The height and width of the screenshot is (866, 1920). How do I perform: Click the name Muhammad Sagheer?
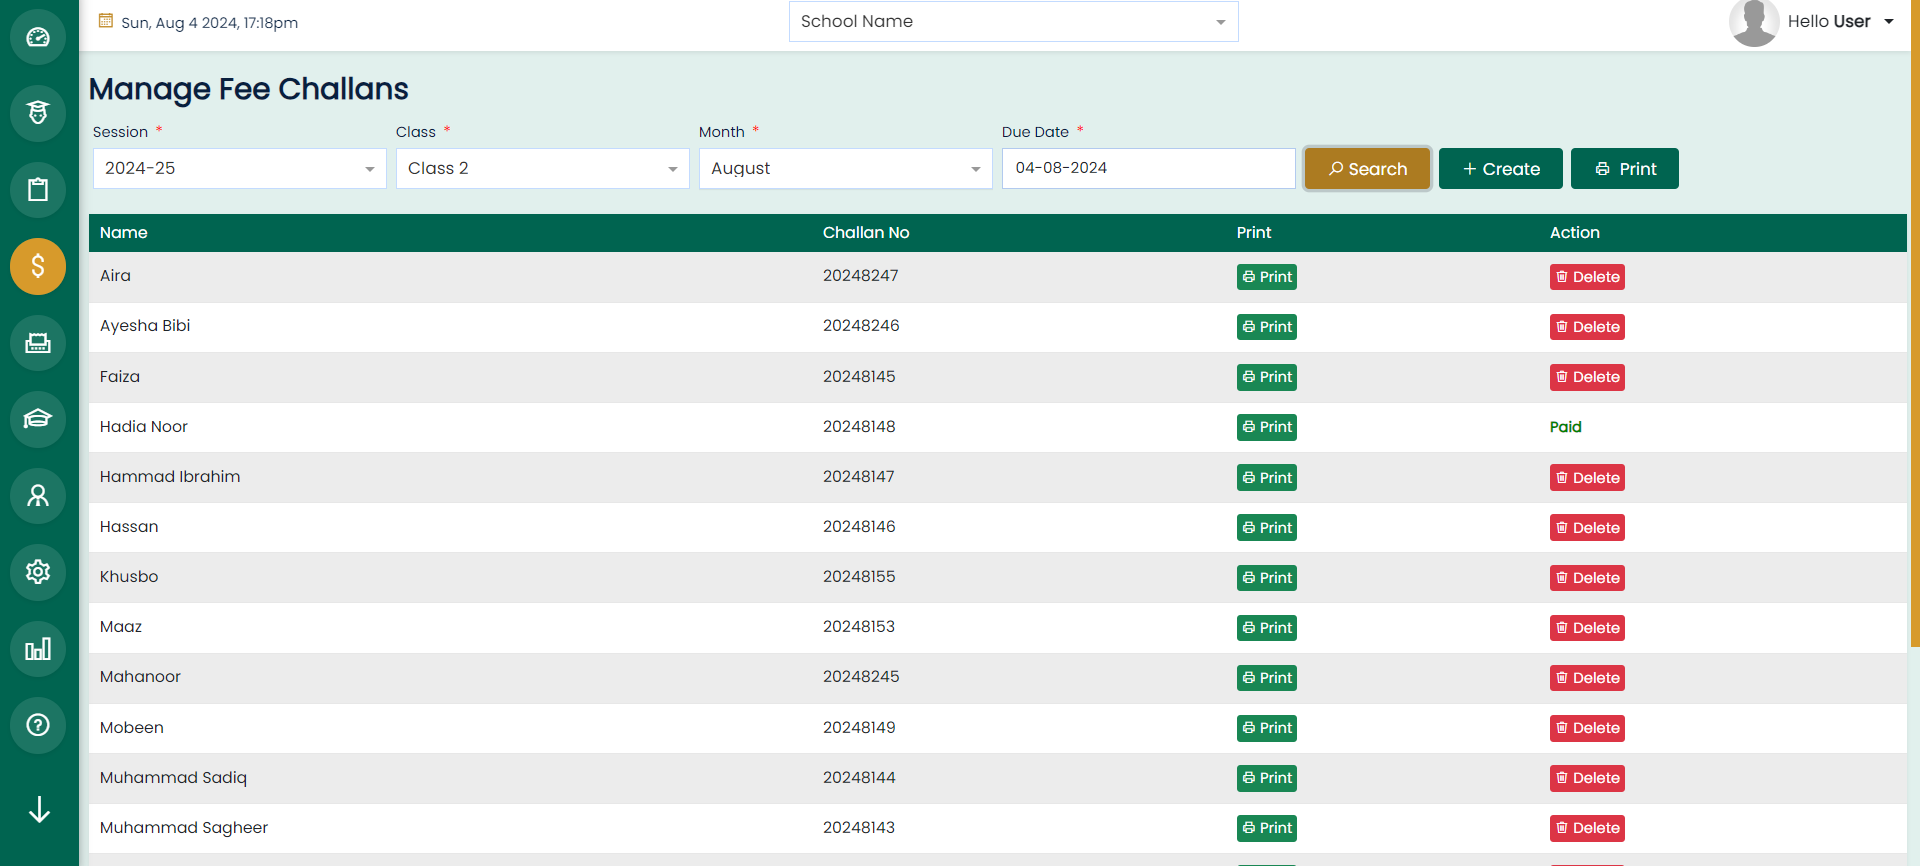coord(184,827)
